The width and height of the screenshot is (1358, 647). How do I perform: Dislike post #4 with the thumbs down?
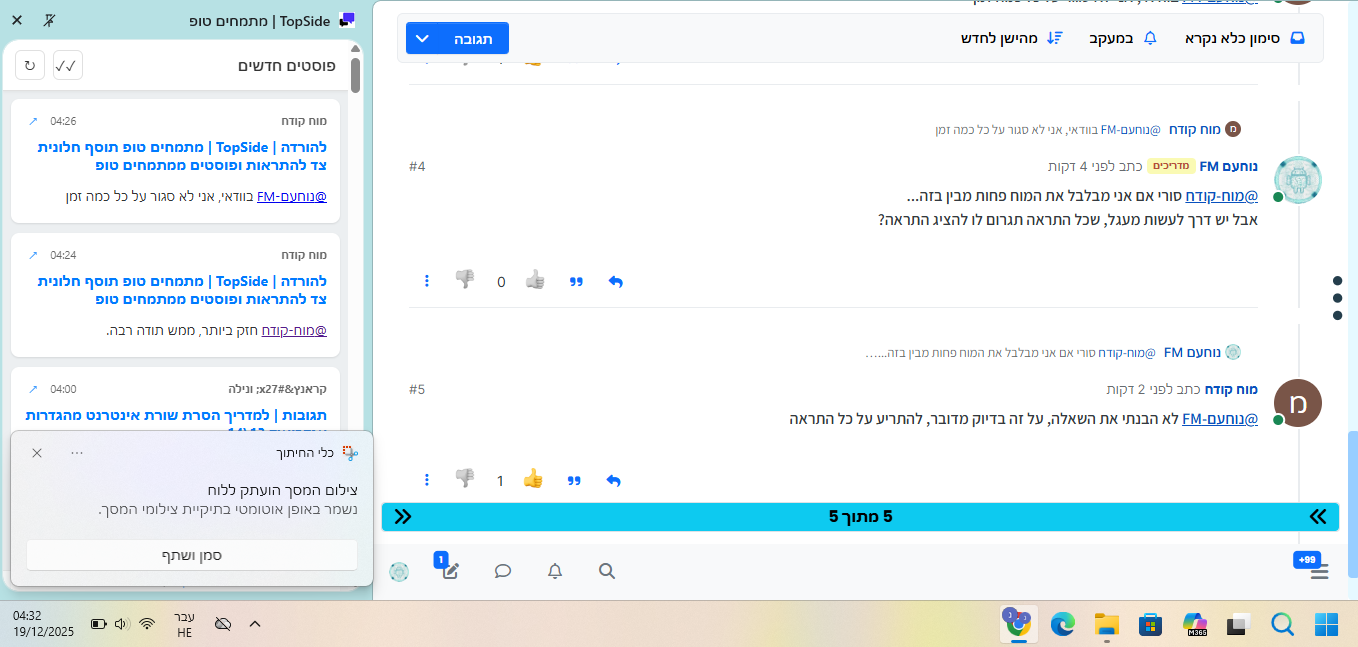(x=466, y=281)
